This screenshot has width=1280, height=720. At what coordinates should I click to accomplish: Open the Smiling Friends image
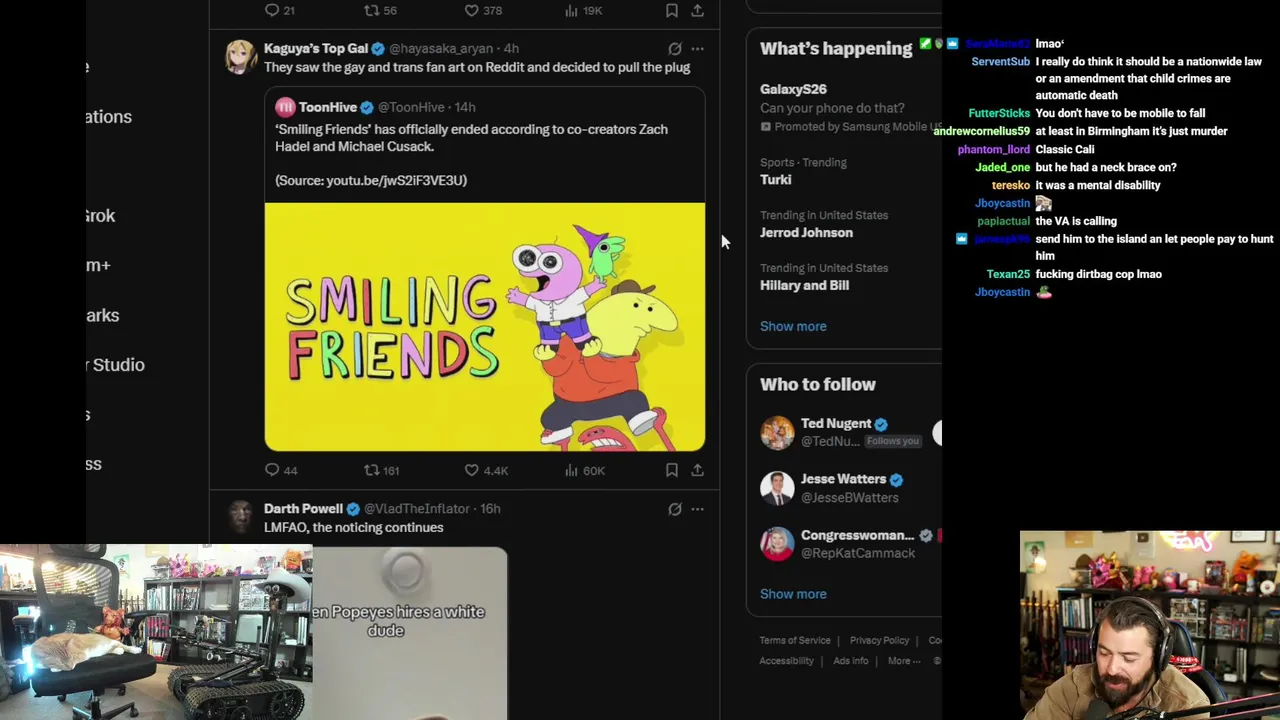click(485, 327)
